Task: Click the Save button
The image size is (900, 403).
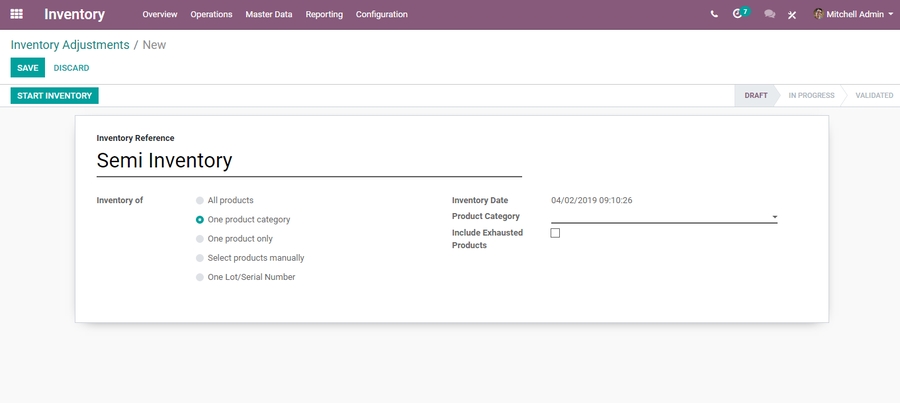Action: [27, 68]
